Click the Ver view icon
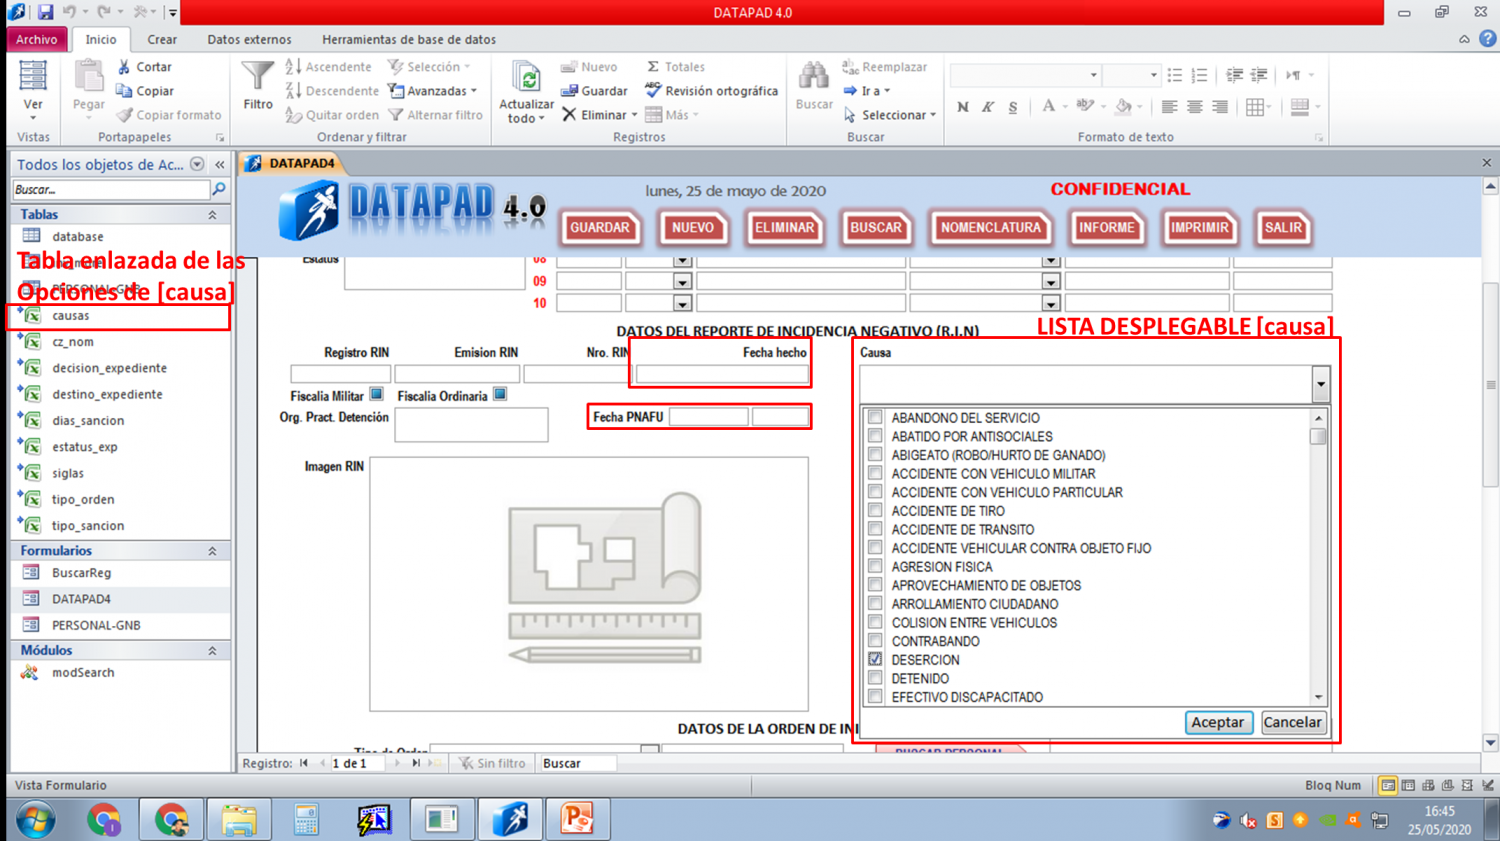 pyautogui.click(x=33, y=77)
